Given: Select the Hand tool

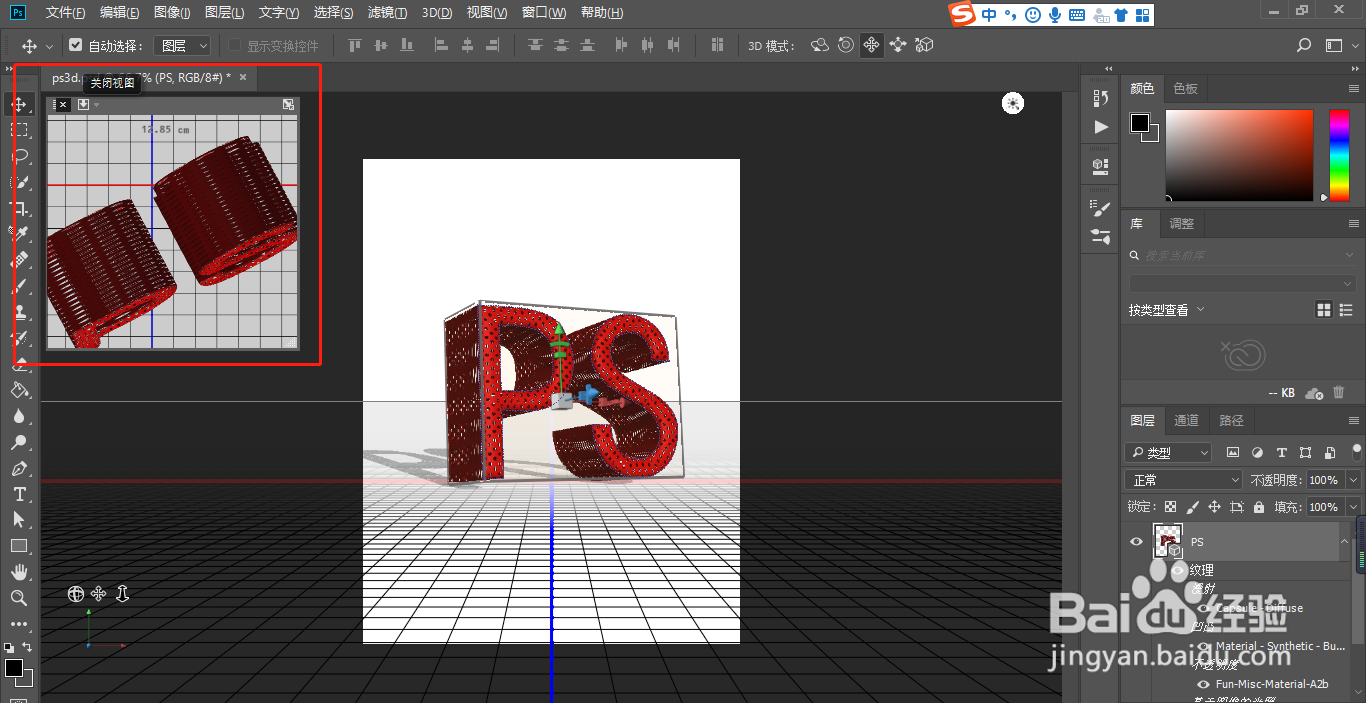Looking at the screenshot, I should pyautogui.click(x=19, y=572).
